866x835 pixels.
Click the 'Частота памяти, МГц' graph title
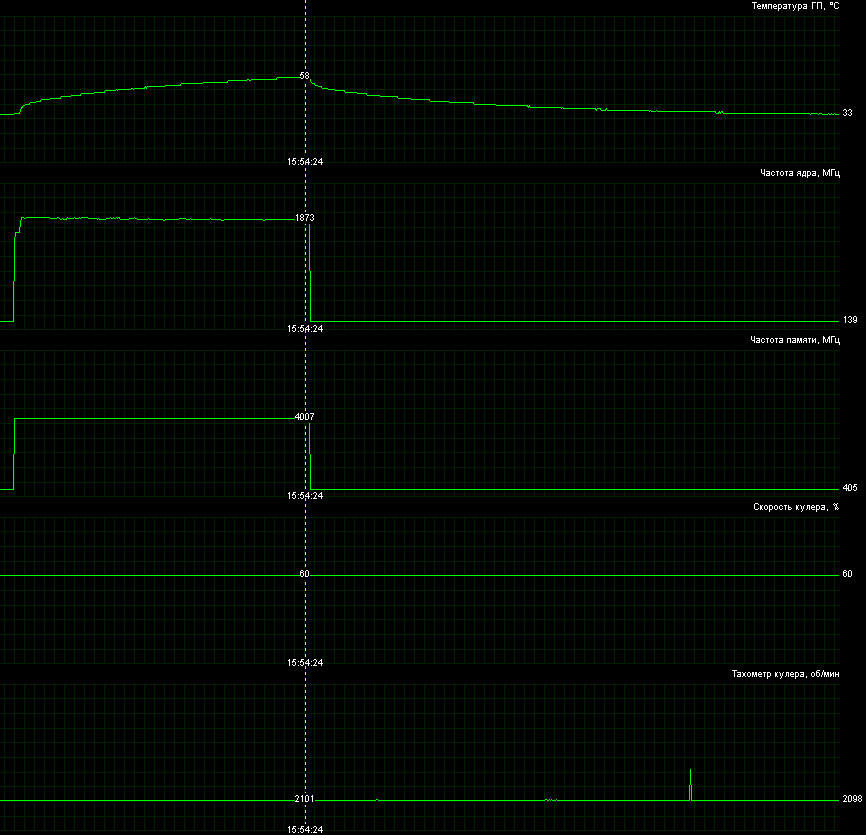pyautogui.click(x=795, y=340)
